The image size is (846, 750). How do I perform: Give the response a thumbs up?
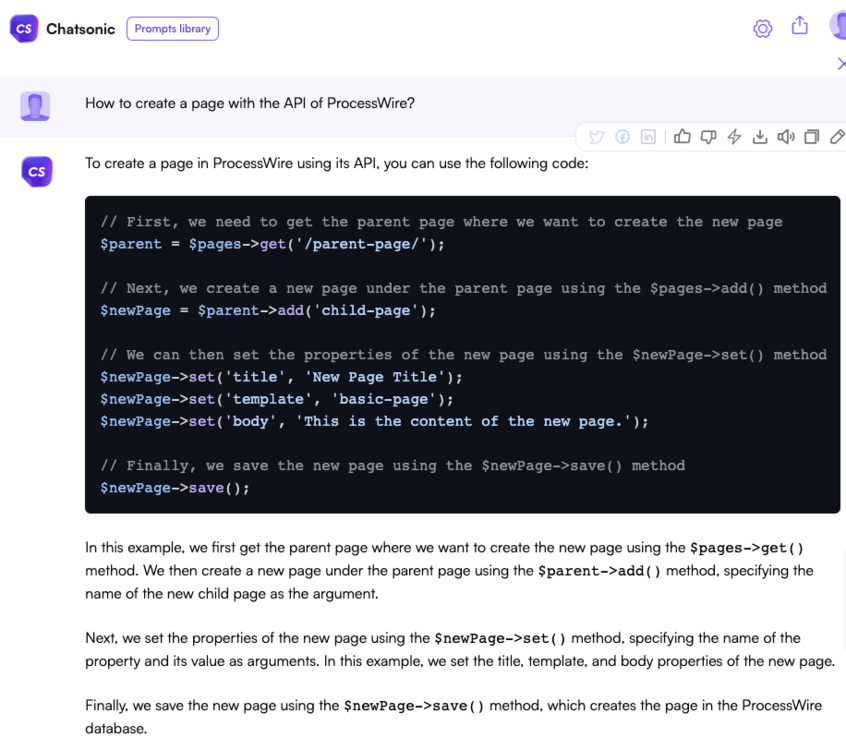click(683, 137)
